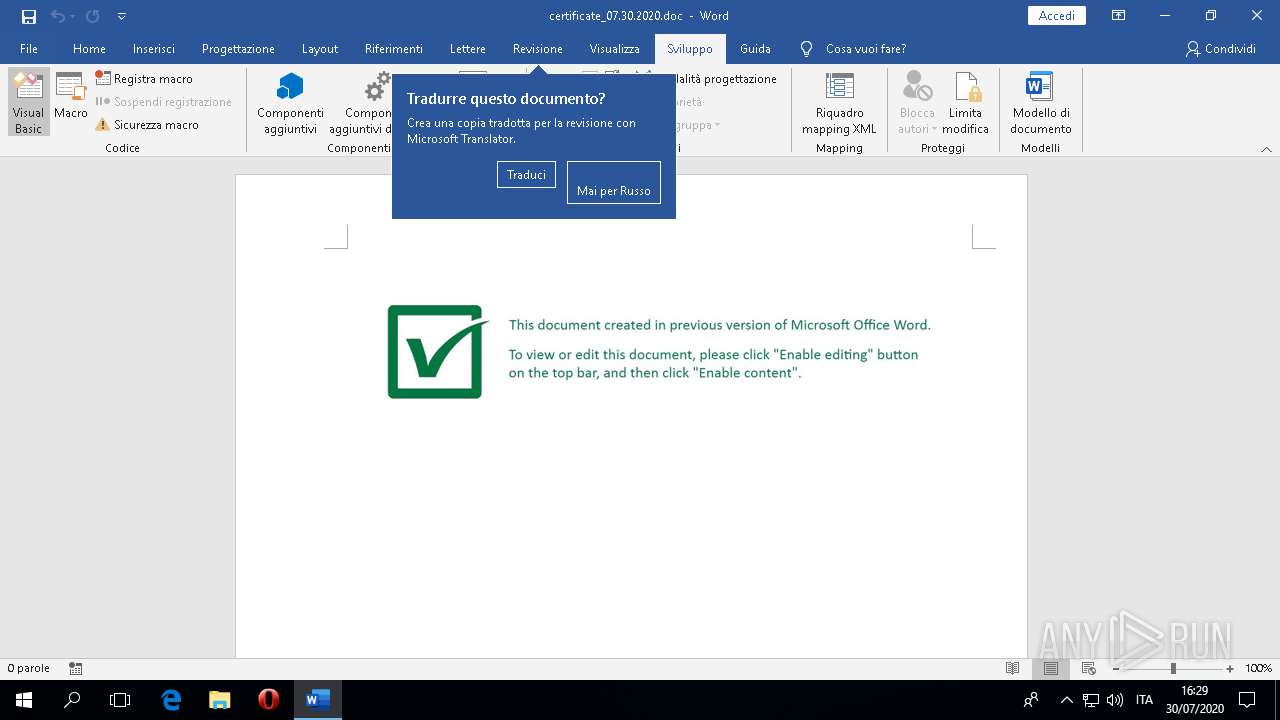Switch to Print Layout view
The image size is (1280, 720).
pyautogui.click(x=1051, y=668)
